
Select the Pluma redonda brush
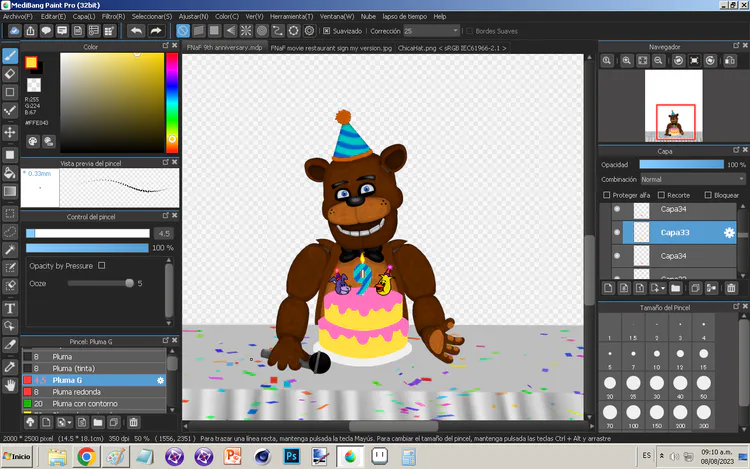click(94, 392)
